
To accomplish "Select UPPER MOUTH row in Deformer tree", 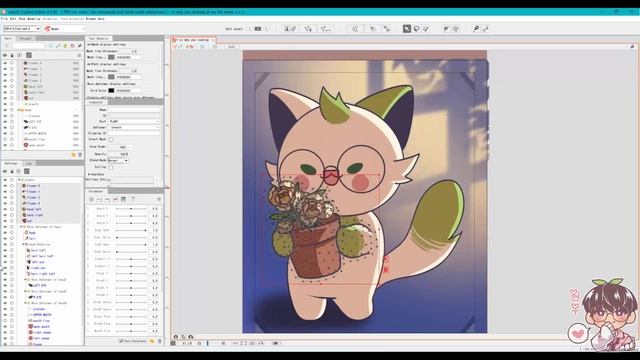I will tap(42, 315).
